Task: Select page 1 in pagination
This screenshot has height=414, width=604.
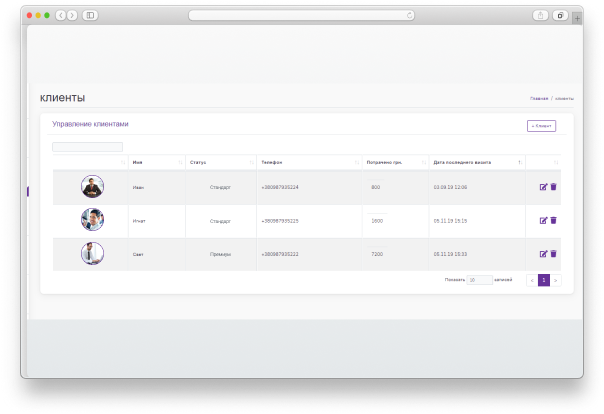Action: 543,280
